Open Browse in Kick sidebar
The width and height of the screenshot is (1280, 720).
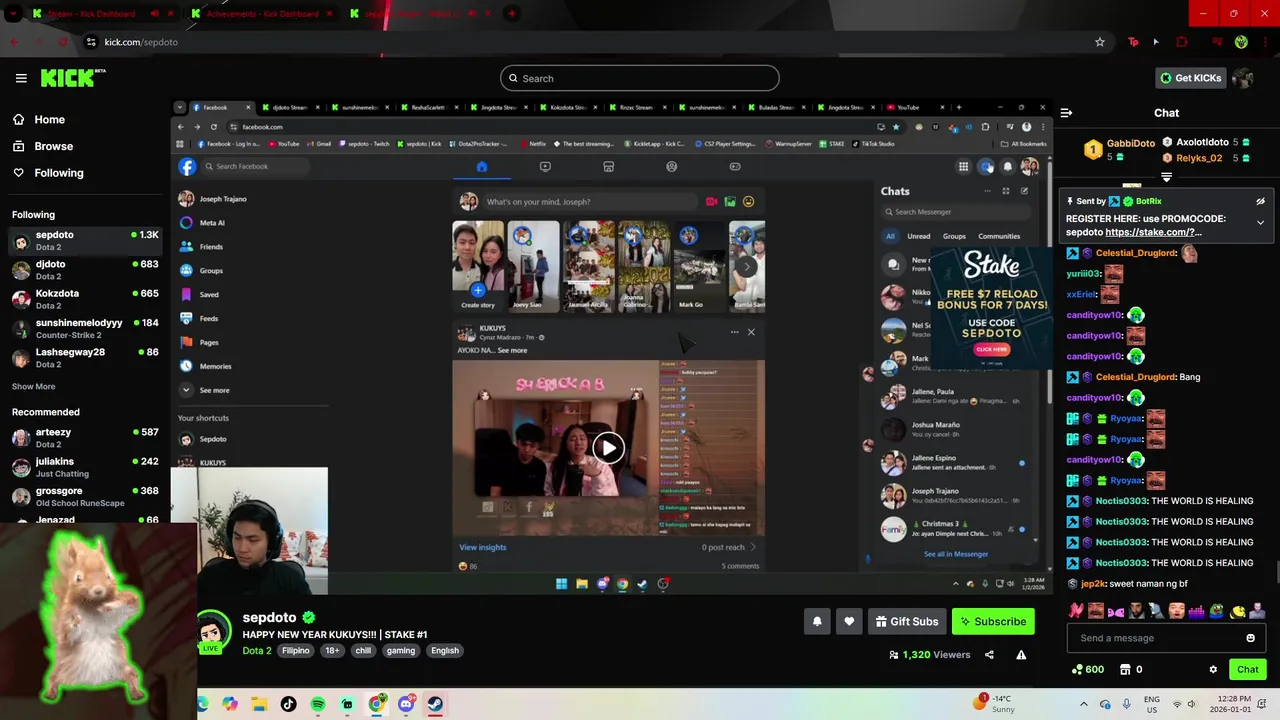click(x=43, y=146)
